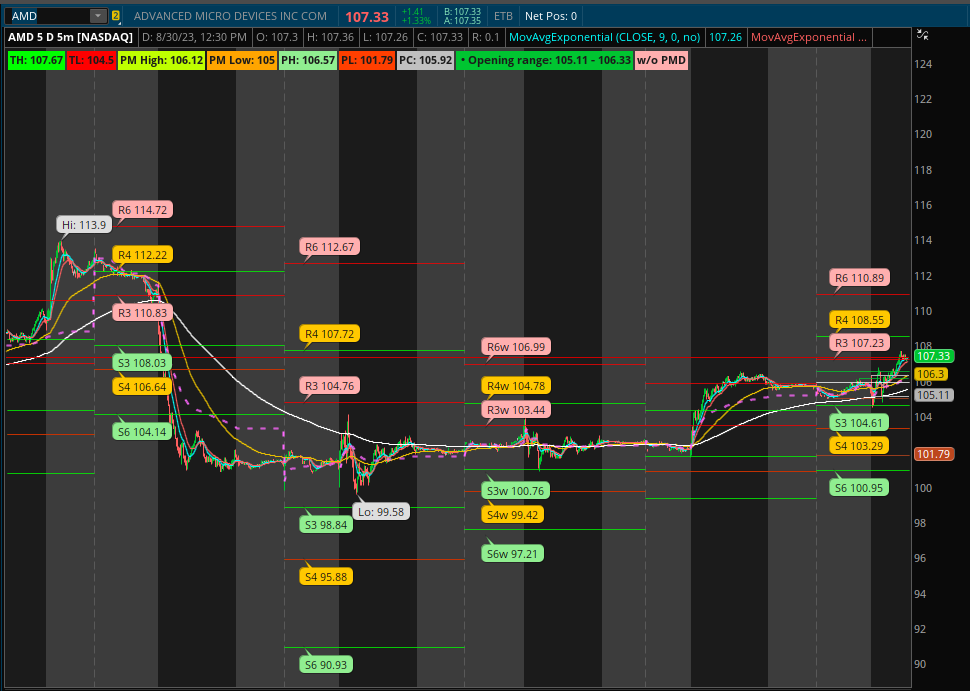Click the R4 108.55 pivot bubble
The image size is (970, 691).
(859, 320)
